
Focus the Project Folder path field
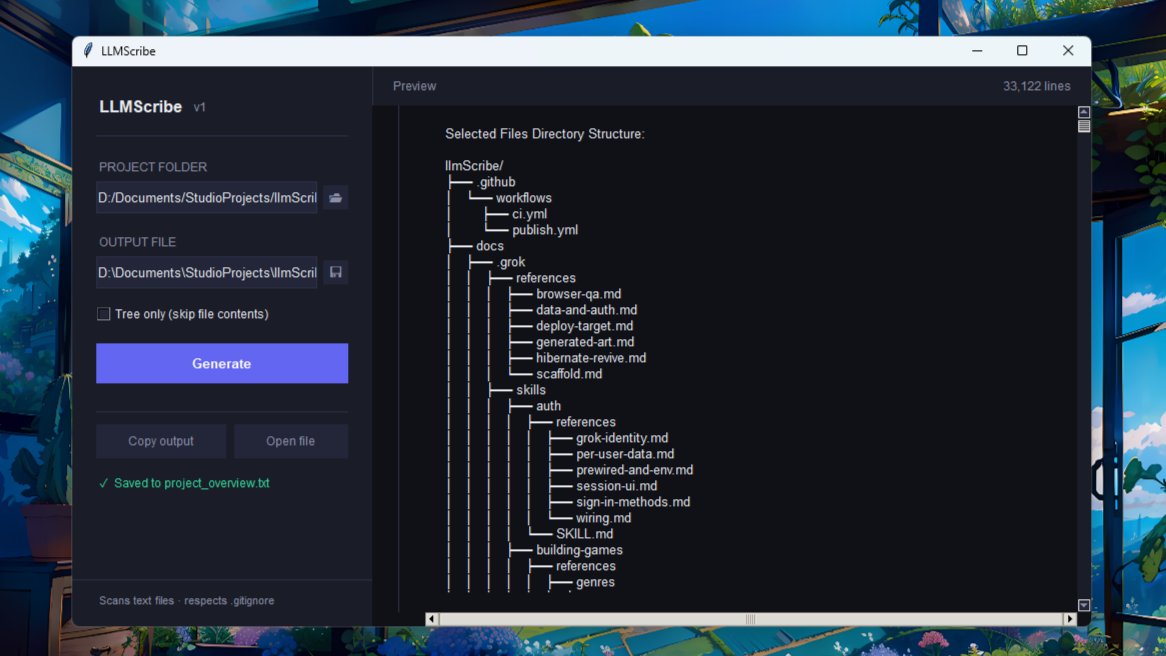pyautogui.click(x=207, y=198)
